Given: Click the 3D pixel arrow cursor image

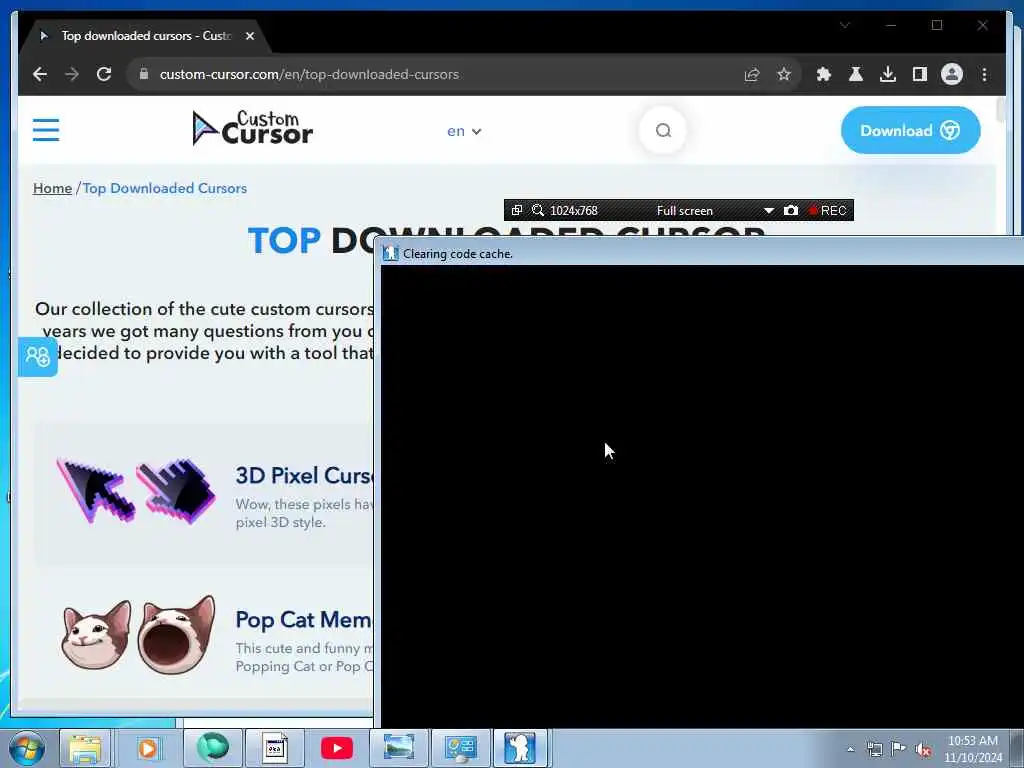Looking at the screenshot, I should pos(95,491).
